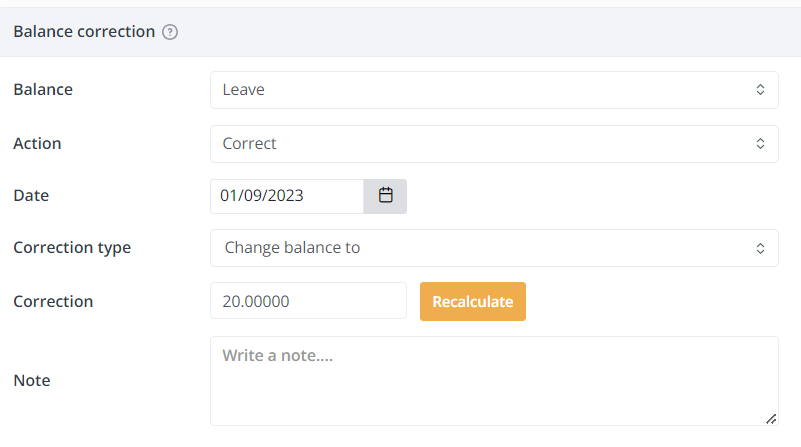This screenshot has height=447, width=801.
Task: Open the Change balance to dropdown
Action: pyautogui.click(x=494, y=248)
